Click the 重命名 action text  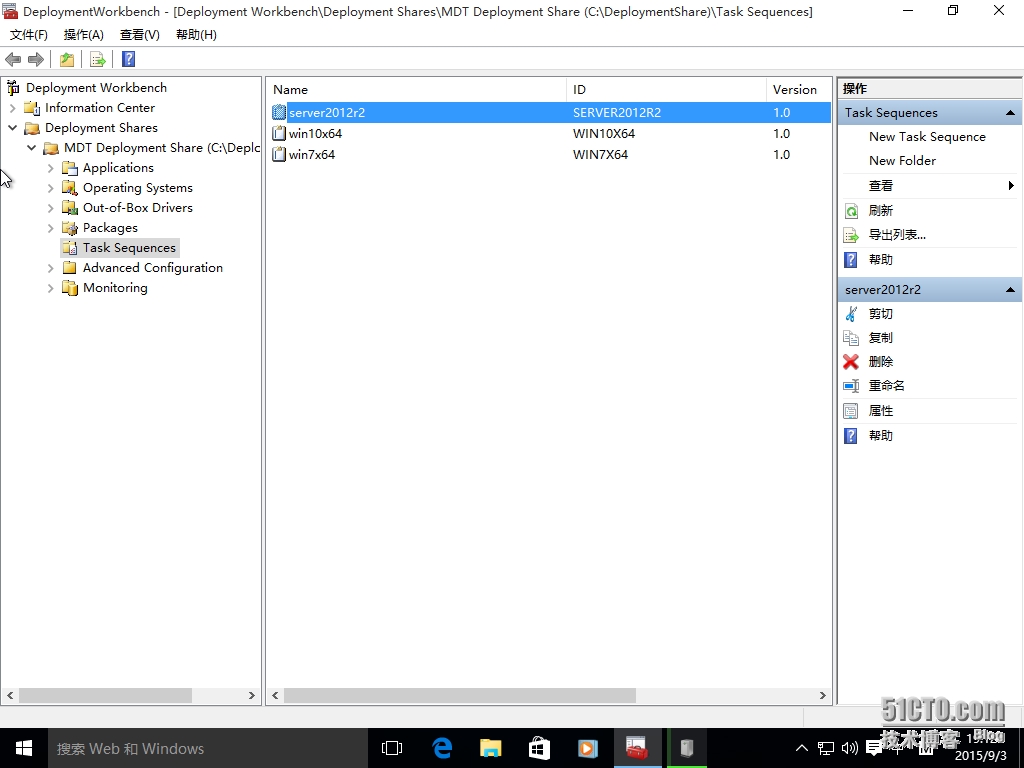coord(886,386)
